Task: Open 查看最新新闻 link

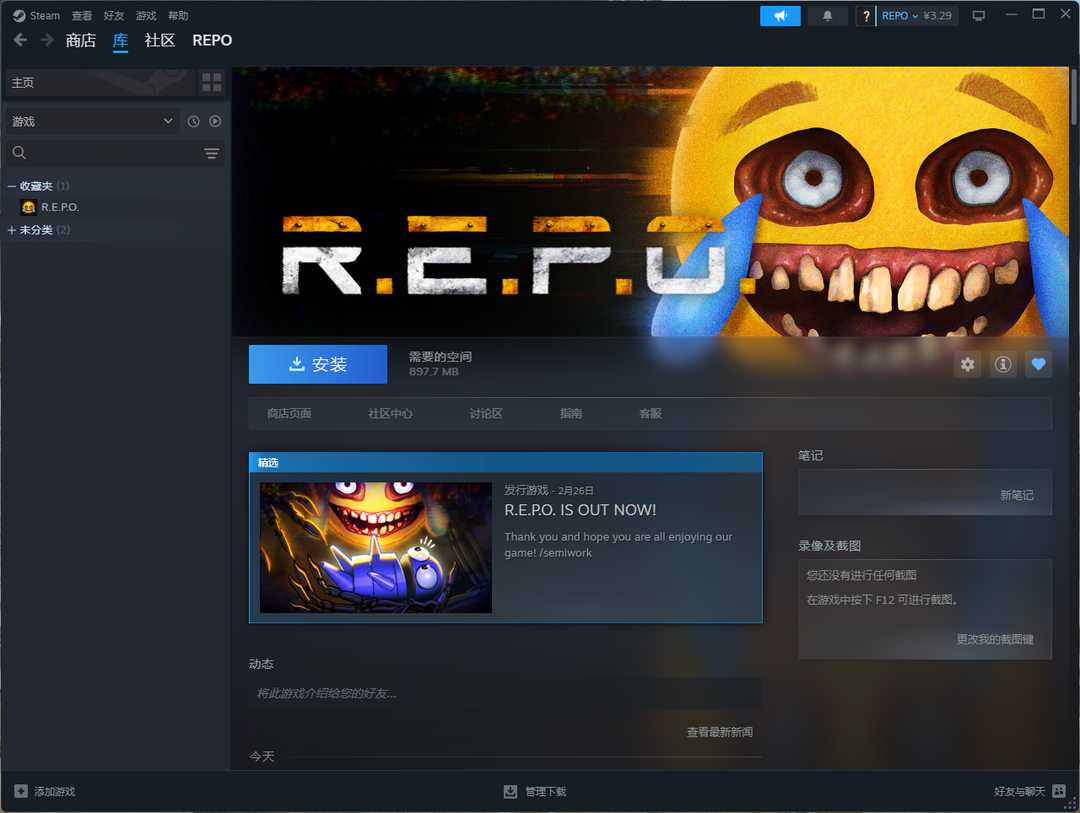Action: (x=719, y=732)
